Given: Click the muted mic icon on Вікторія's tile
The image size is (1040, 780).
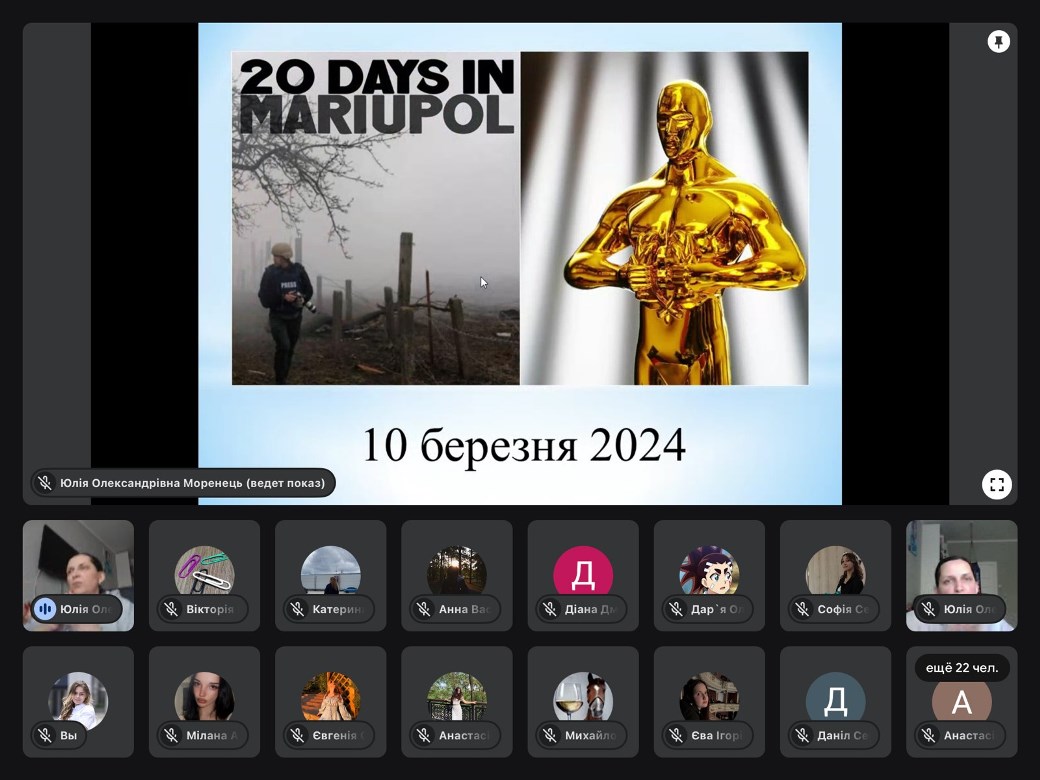Looking at the screenshot, I should click(x=171, y=609).
